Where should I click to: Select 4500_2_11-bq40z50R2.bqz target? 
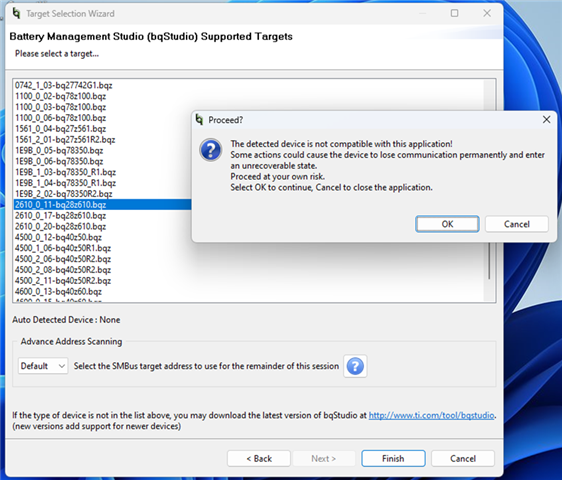tap(63, 281)
